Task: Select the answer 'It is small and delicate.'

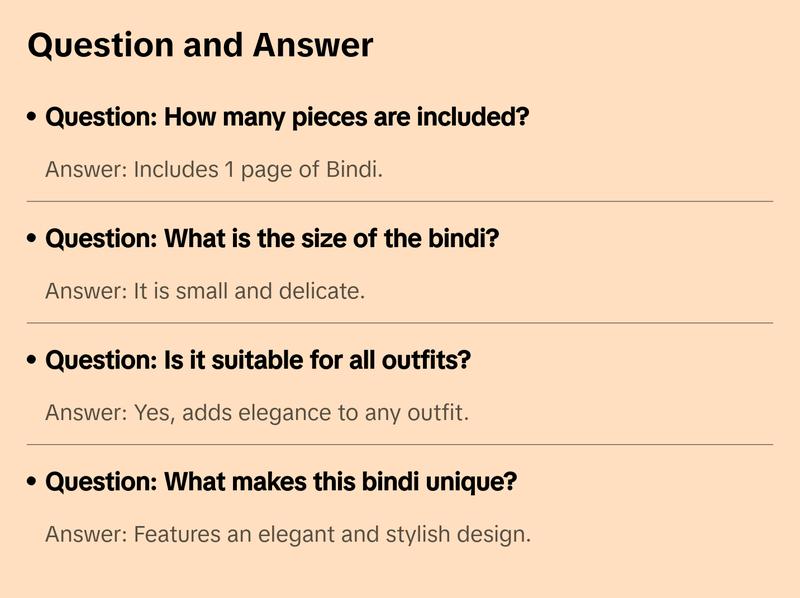Action: point(205,291)
